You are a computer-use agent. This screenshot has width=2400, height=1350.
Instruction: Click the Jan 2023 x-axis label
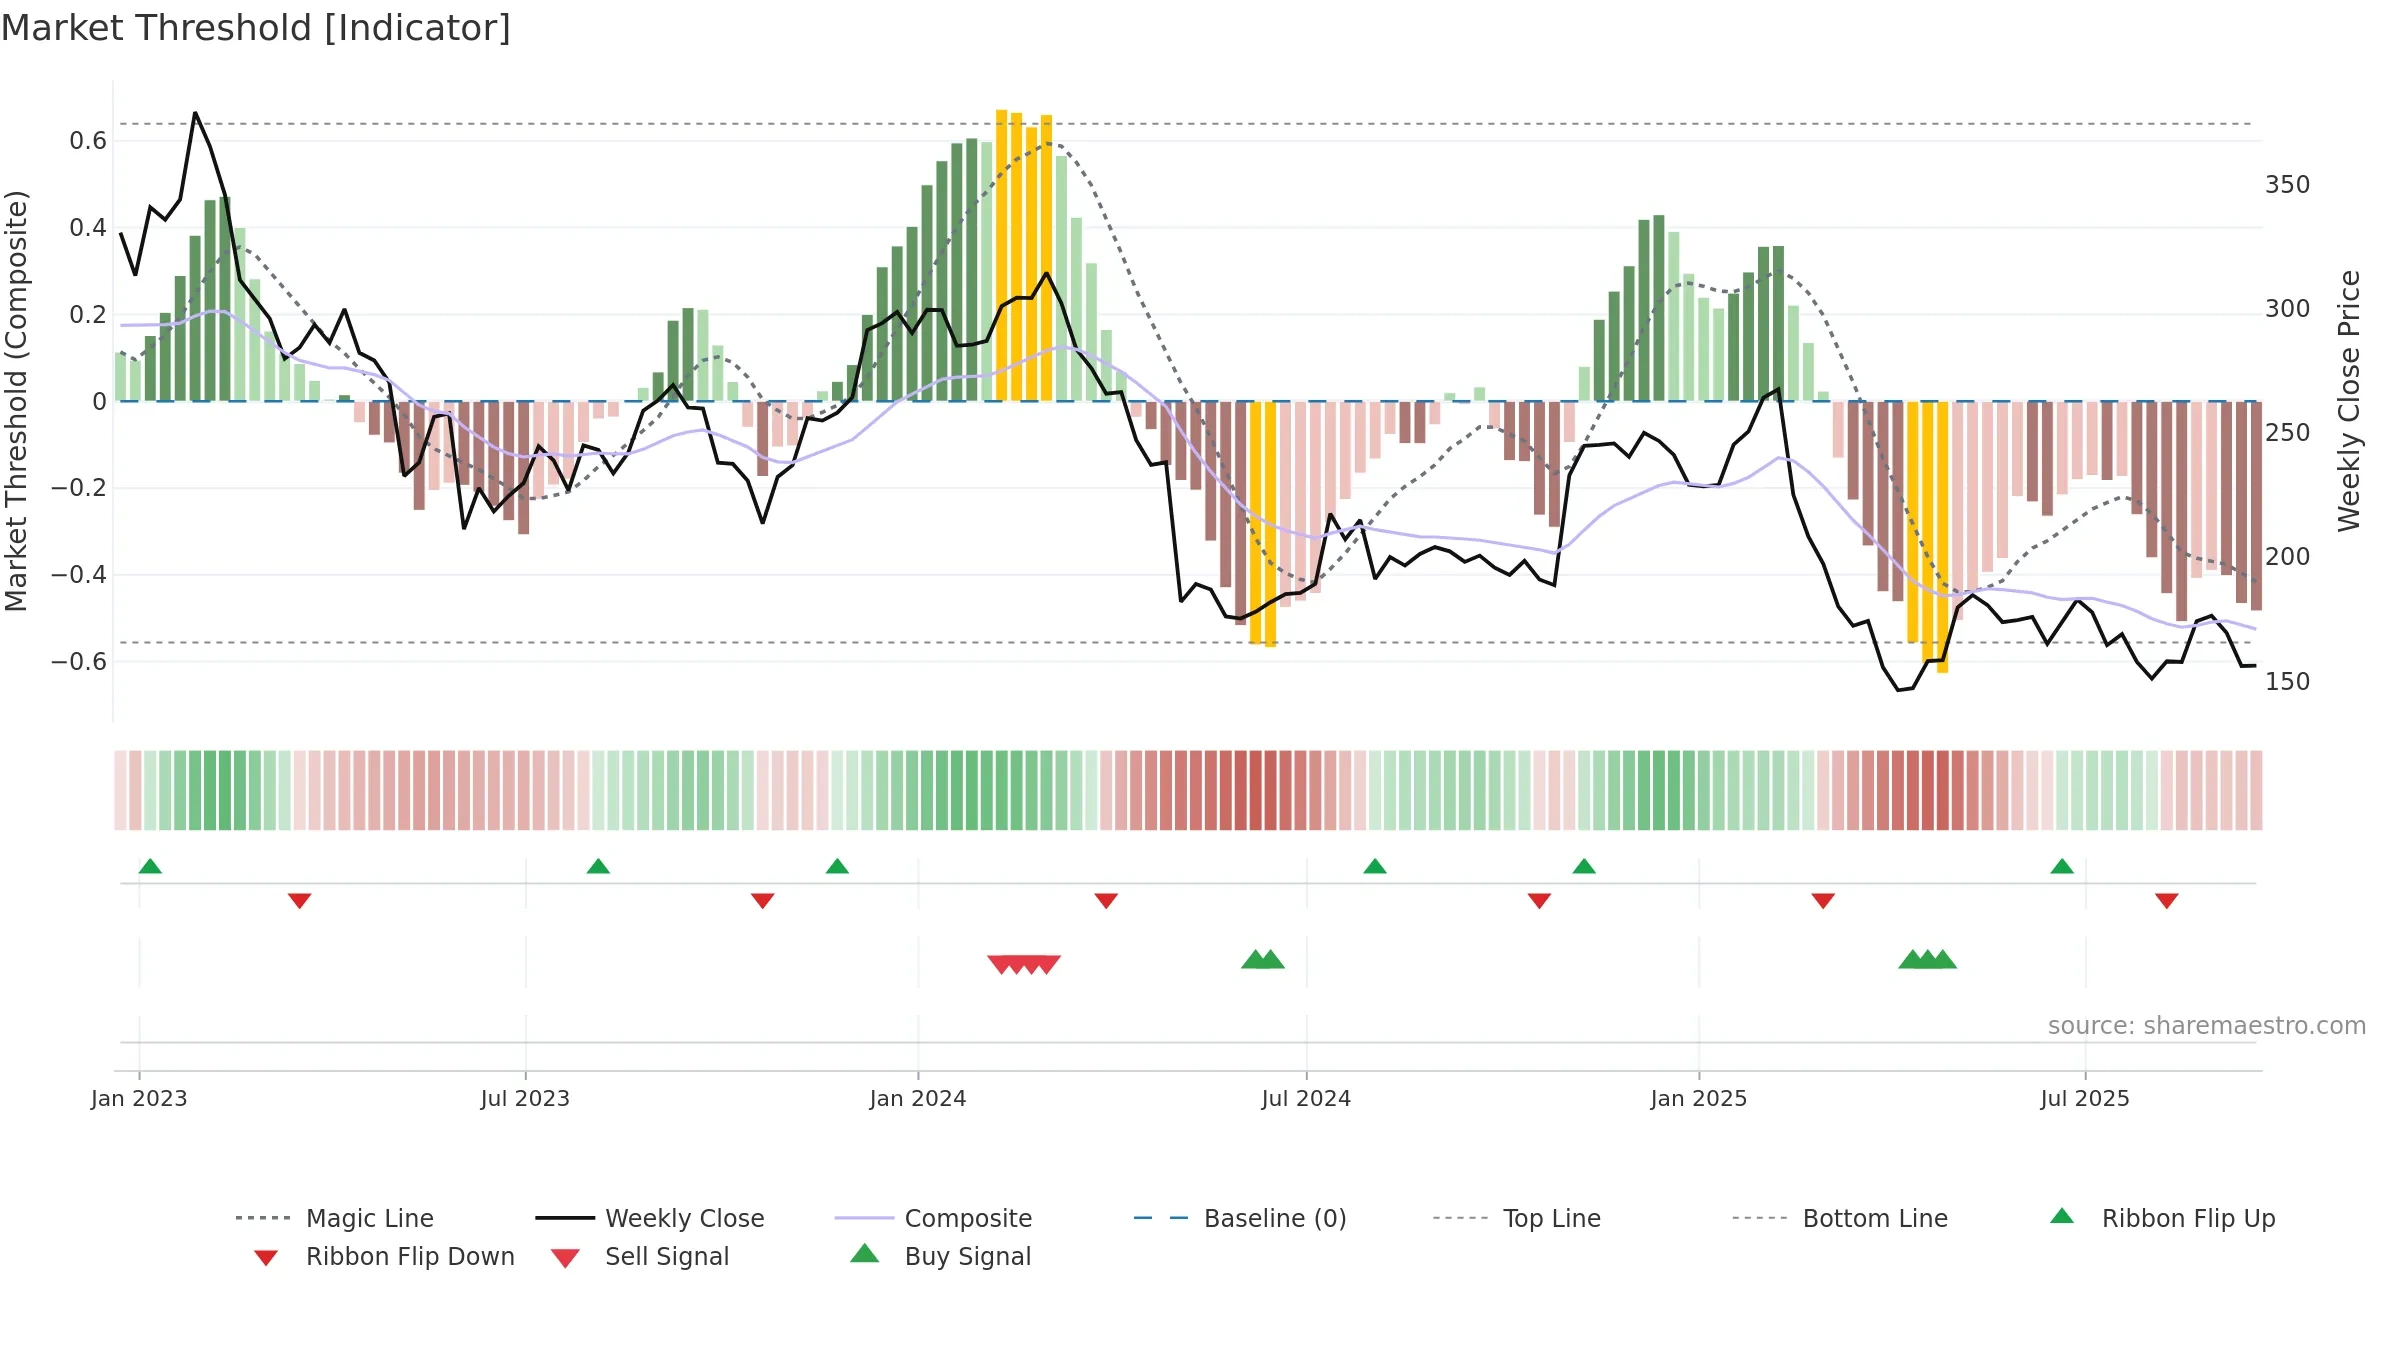[139, 1098]
